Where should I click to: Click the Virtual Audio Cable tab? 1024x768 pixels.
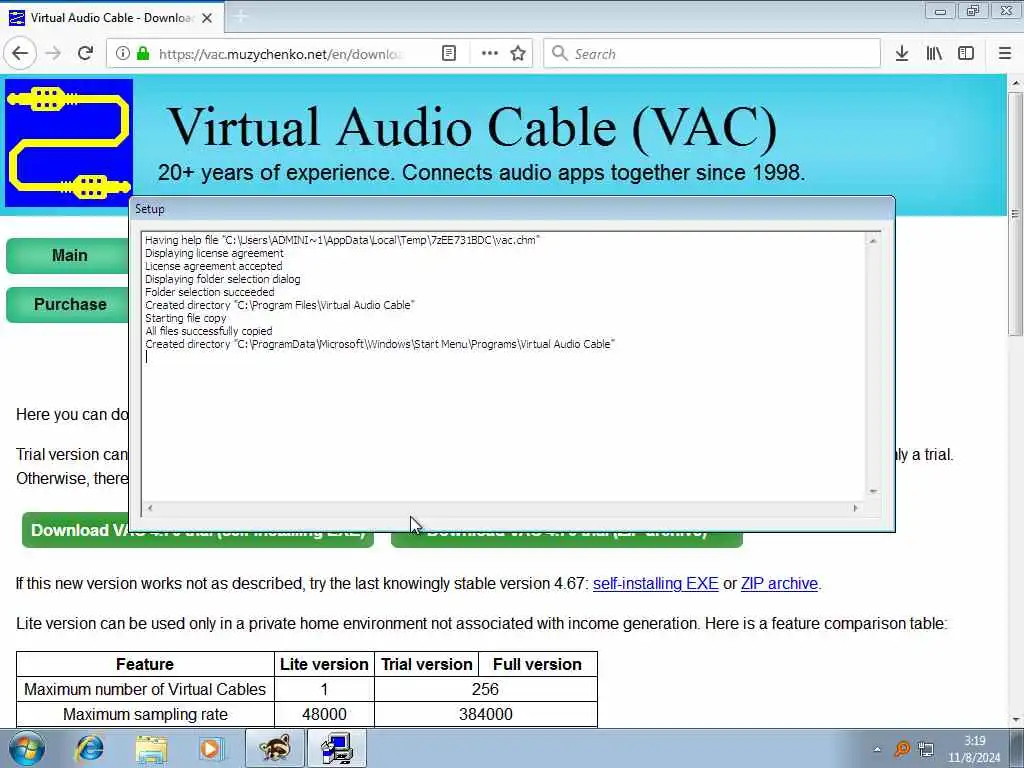click(111, 18)
